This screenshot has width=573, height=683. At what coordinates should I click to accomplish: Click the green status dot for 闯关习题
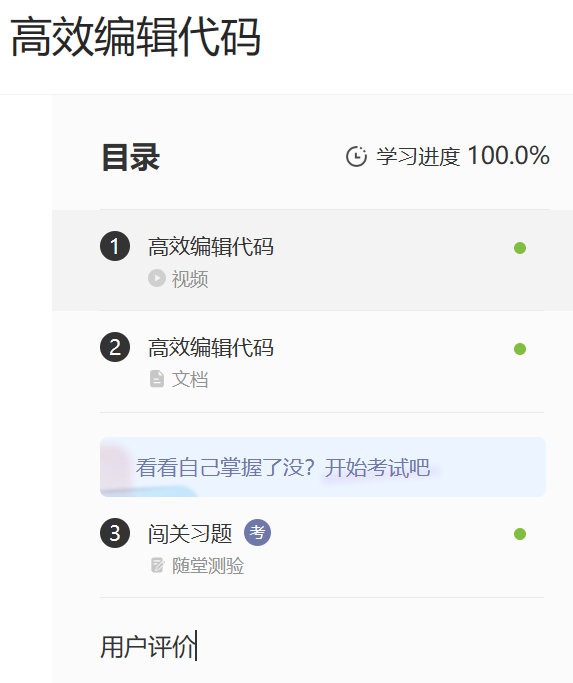520,534
